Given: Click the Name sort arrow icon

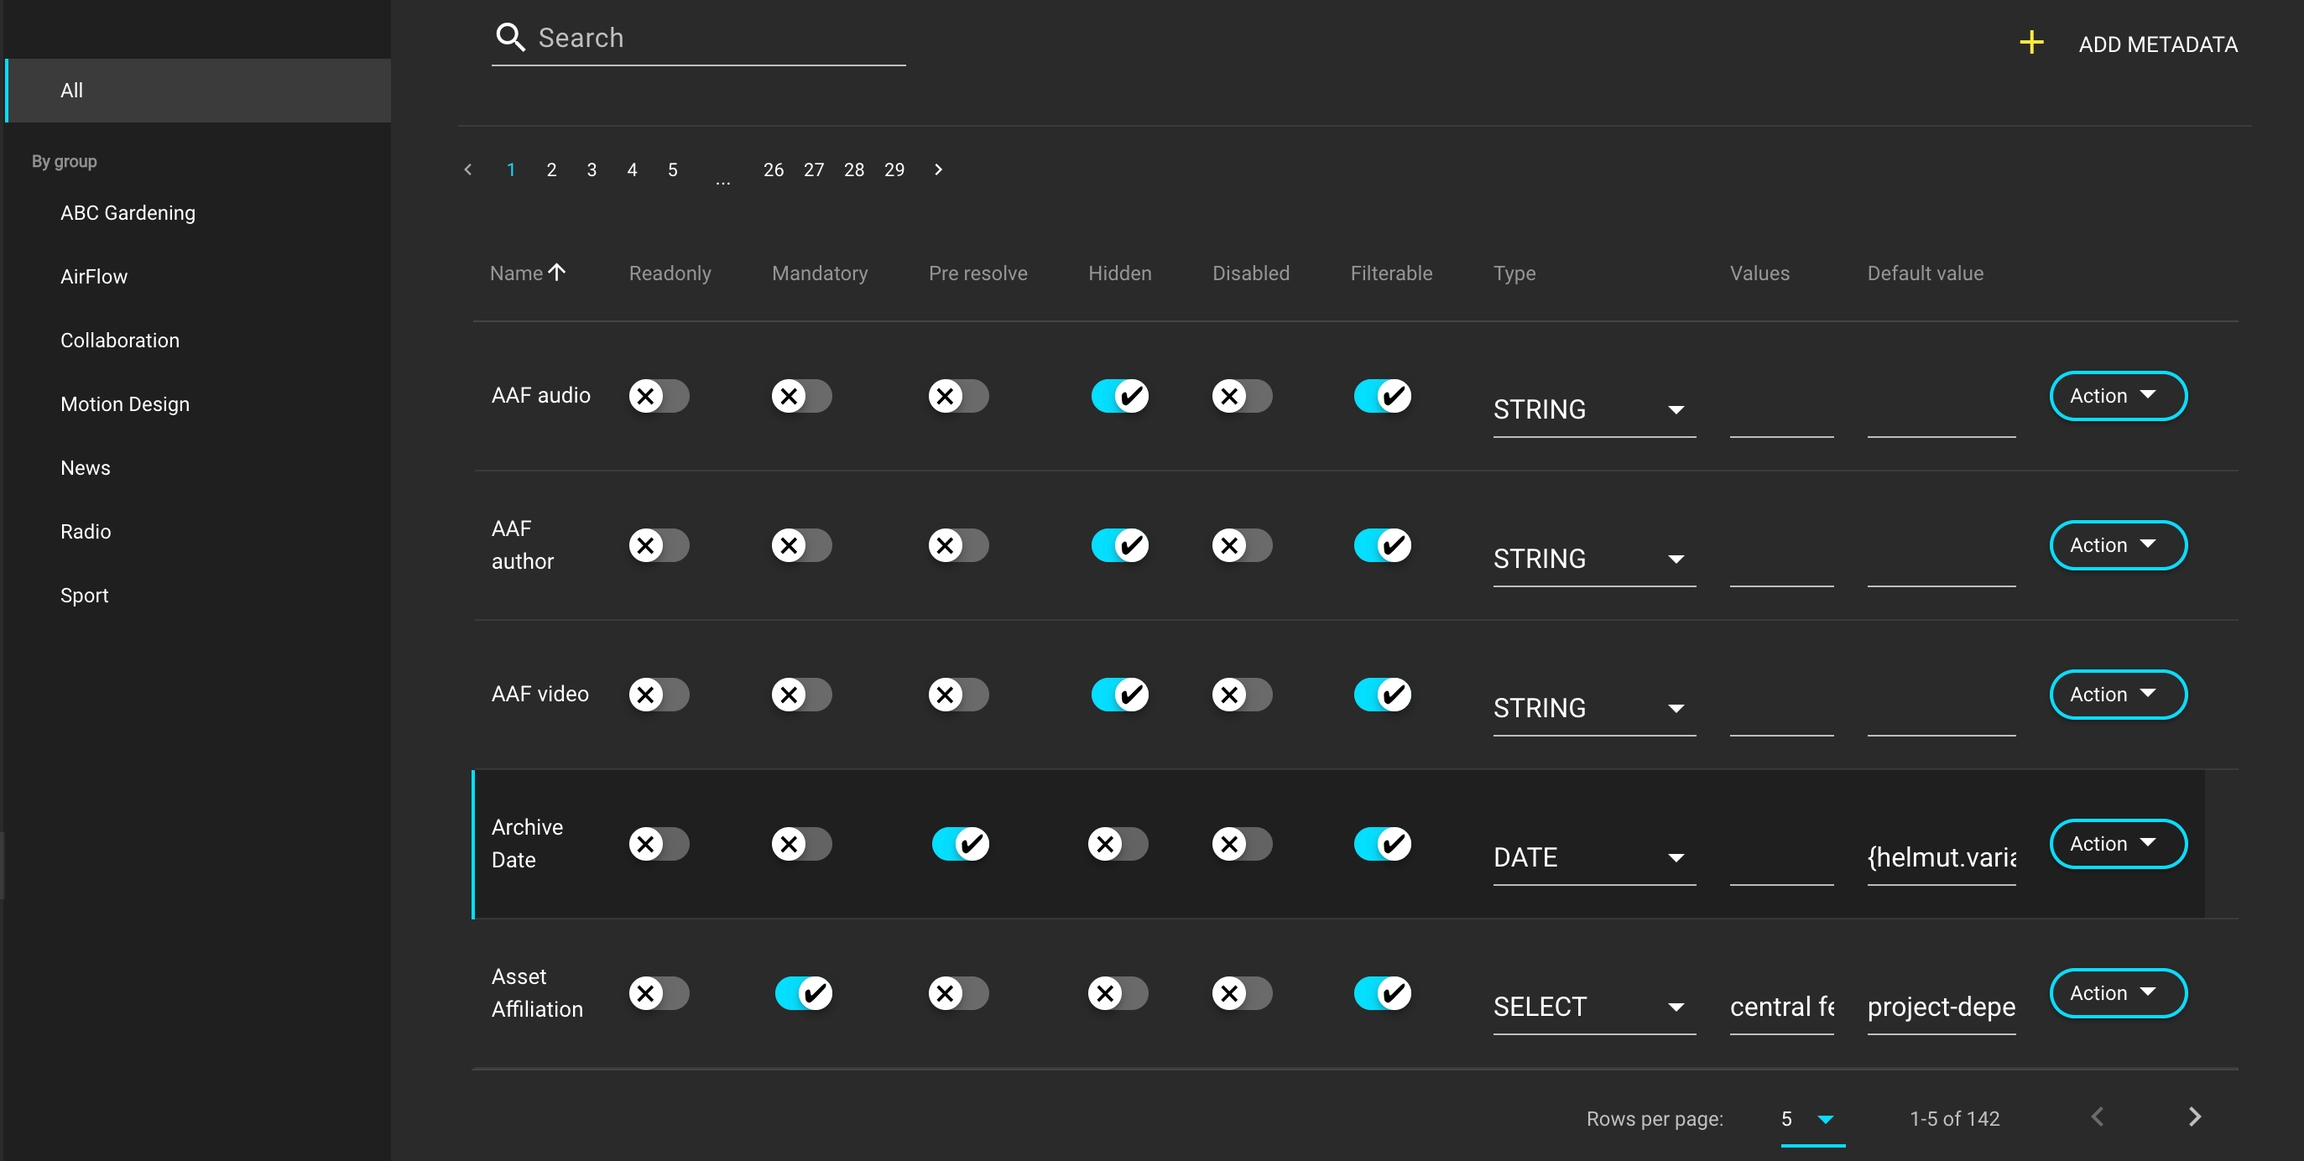Looking at the screenshot, I should pyautogui.click(x=557, y=272).
